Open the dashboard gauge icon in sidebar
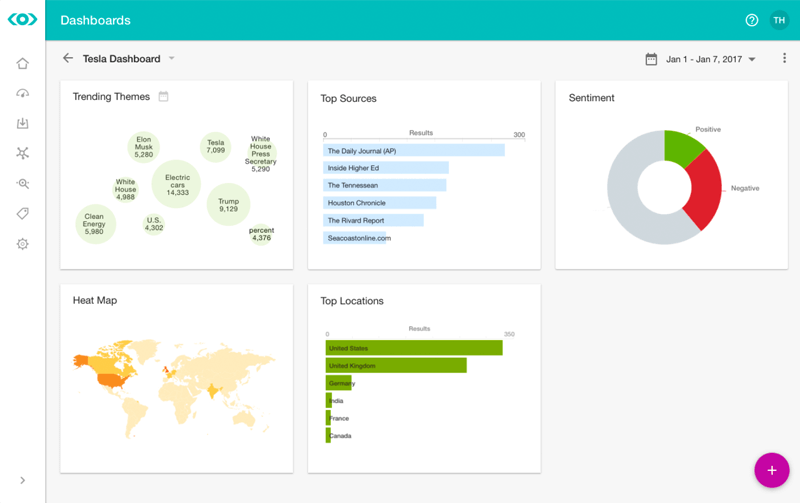The image size is (800, 503). tap(22, 93)
